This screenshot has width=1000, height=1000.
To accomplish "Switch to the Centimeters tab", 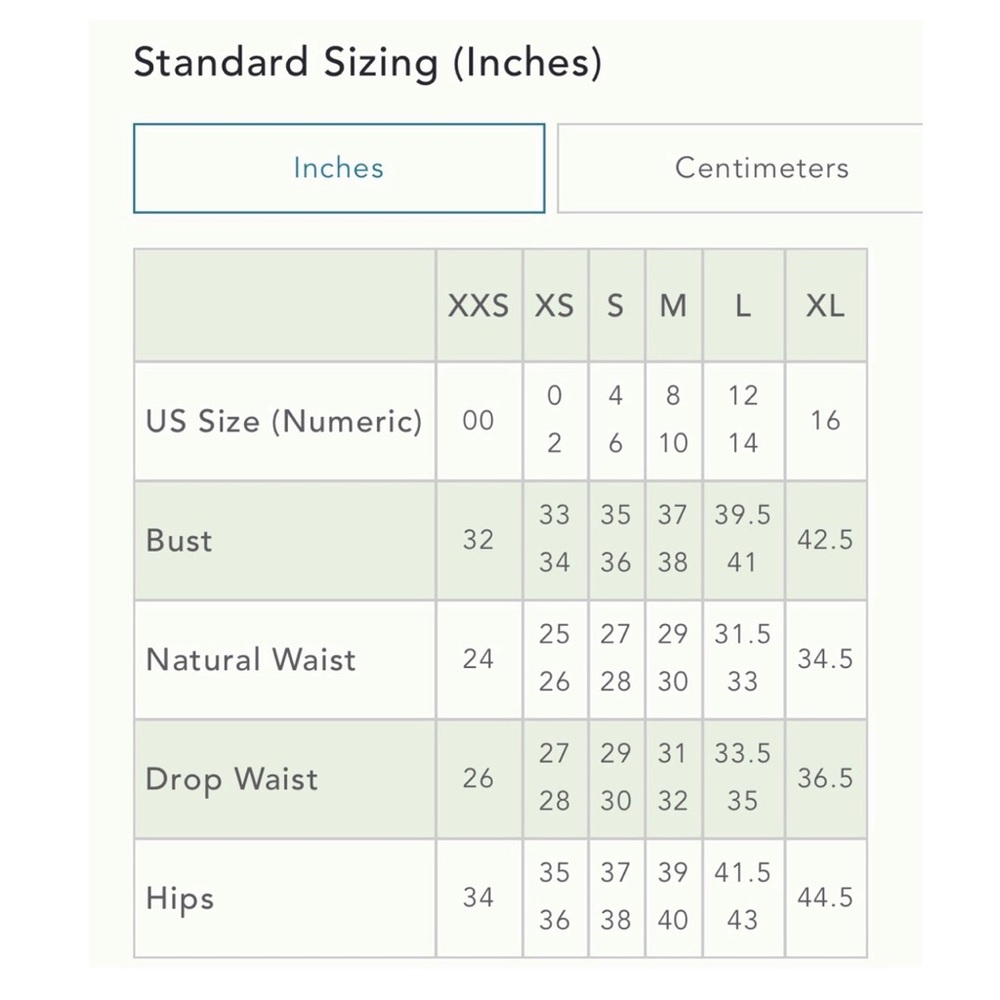I will click(760, 168).
